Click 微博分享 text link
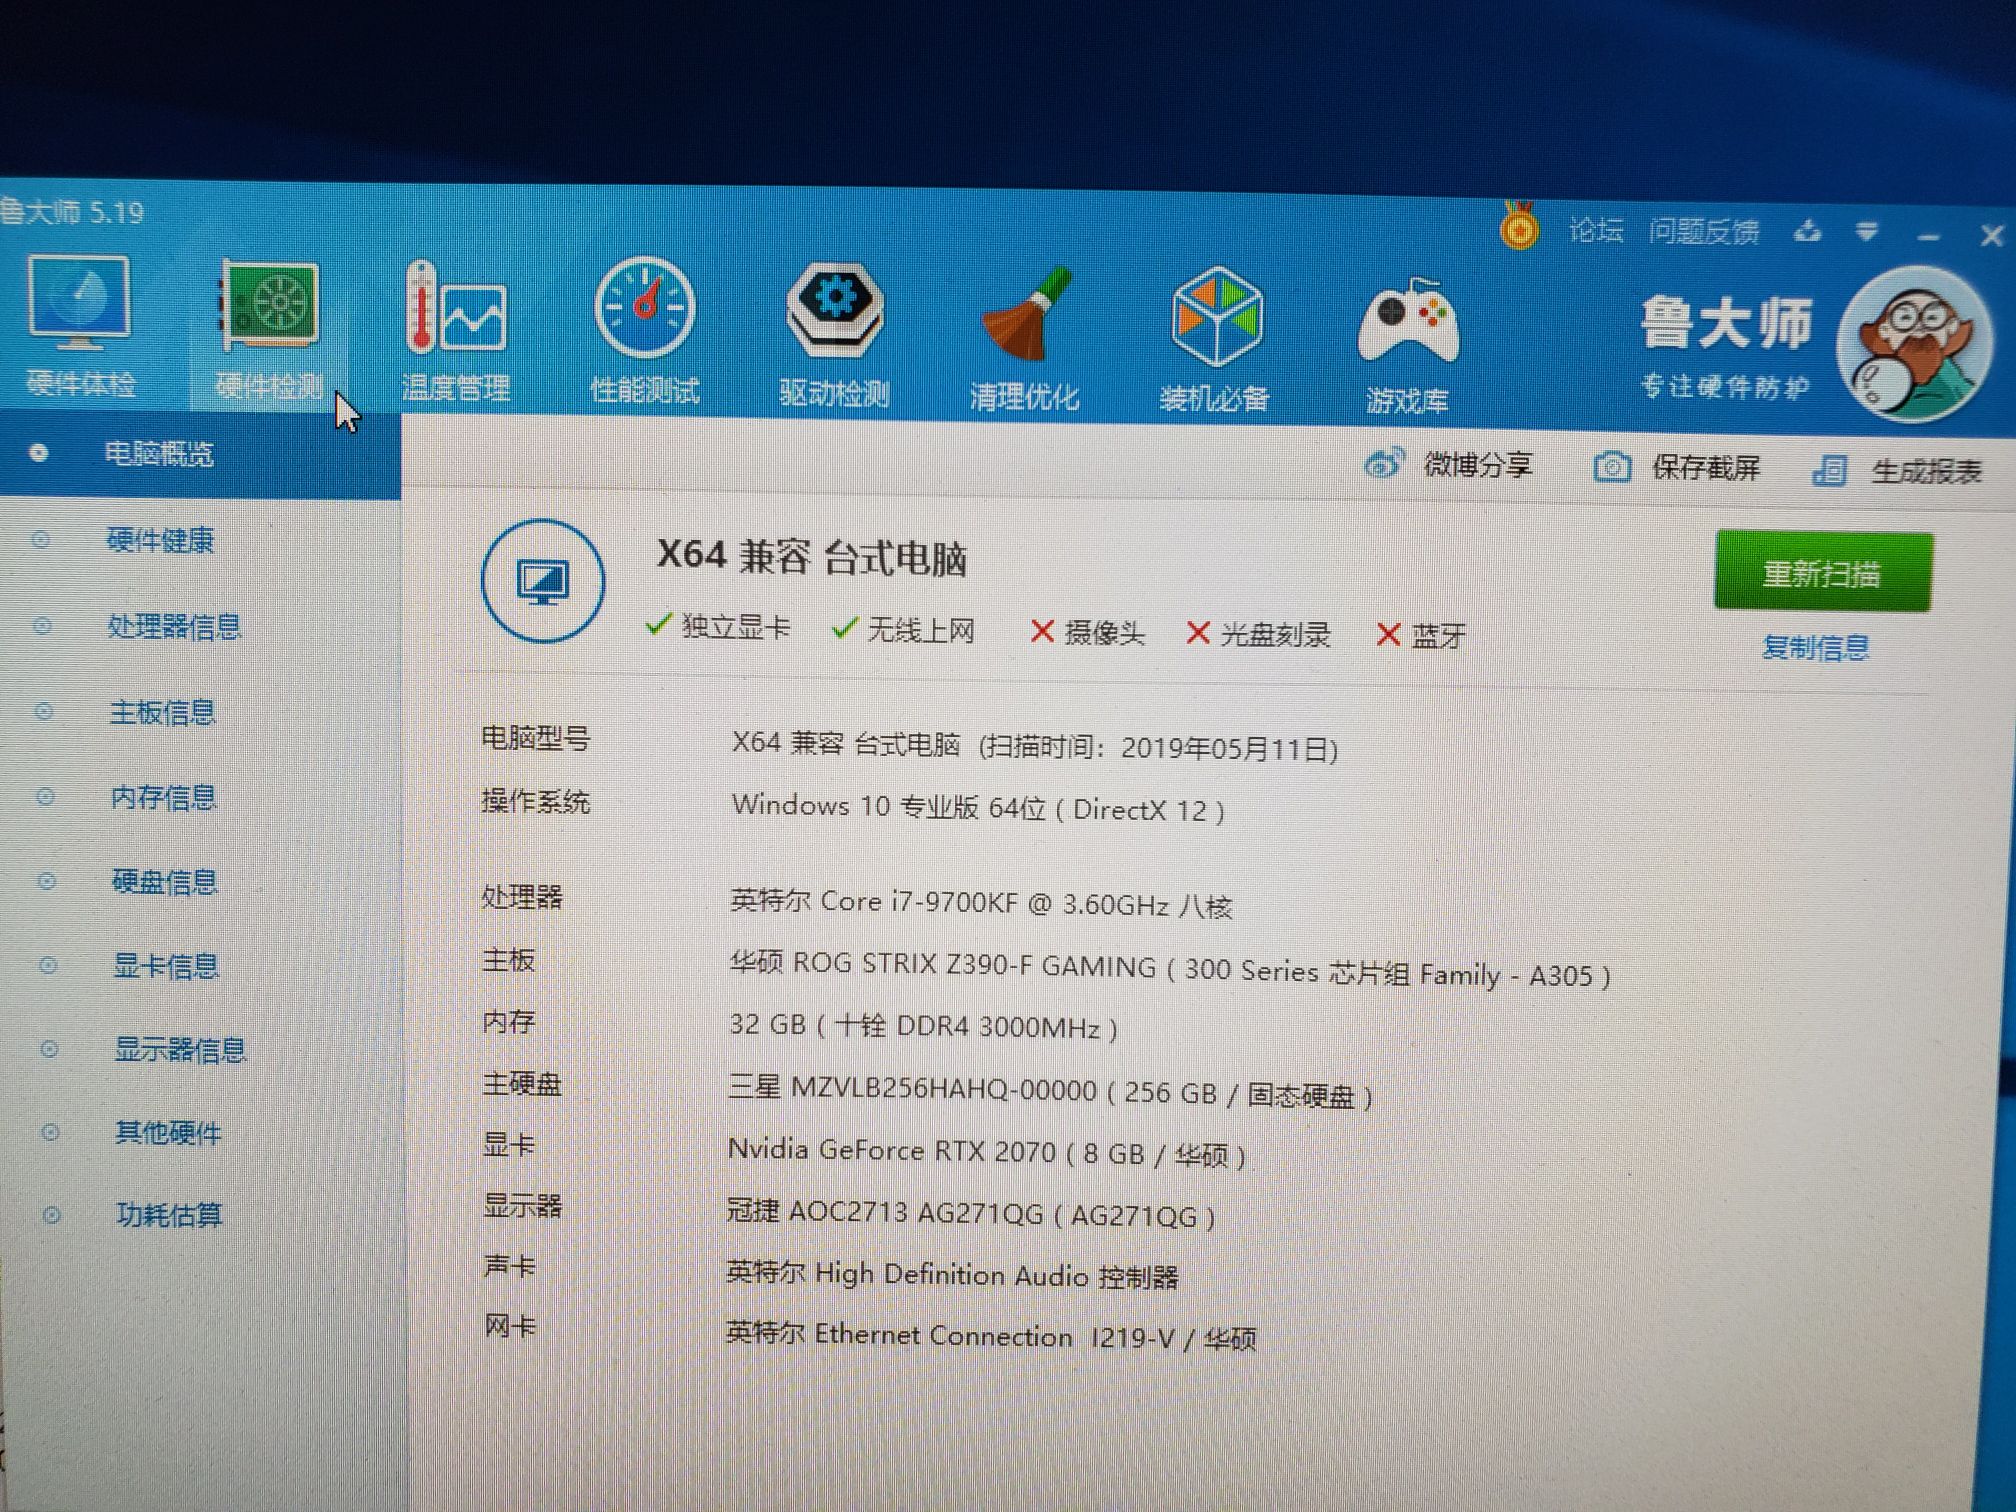 1478,465
